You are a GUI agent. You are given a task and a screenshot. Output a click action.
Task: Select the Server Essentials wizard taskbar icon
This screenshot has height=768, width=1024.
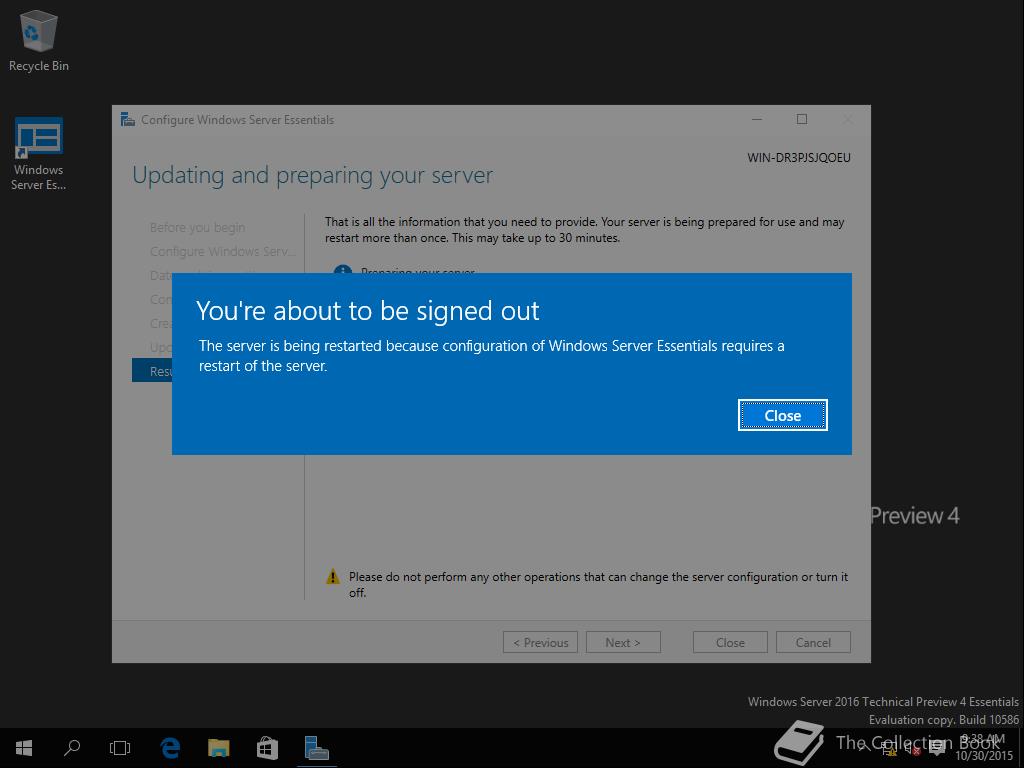(317, 748)
